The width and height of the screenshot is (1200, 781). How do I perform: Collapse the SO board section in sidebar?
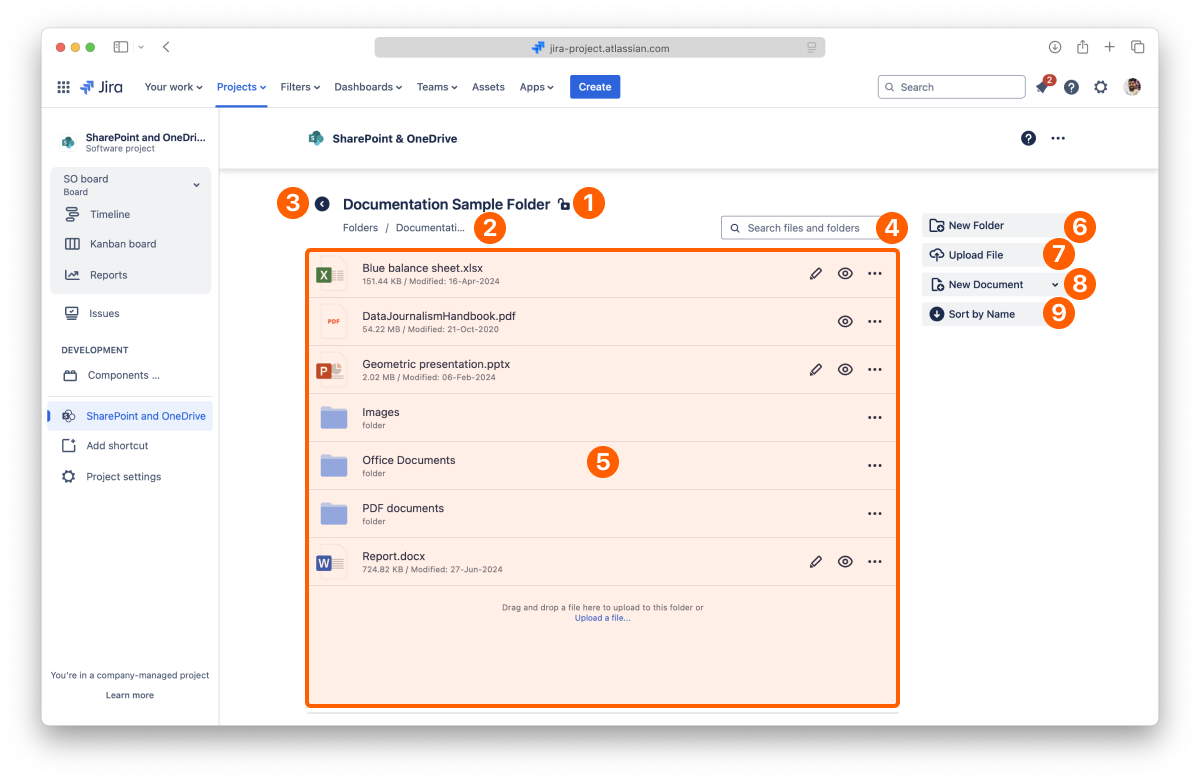[x=196, y=185]
